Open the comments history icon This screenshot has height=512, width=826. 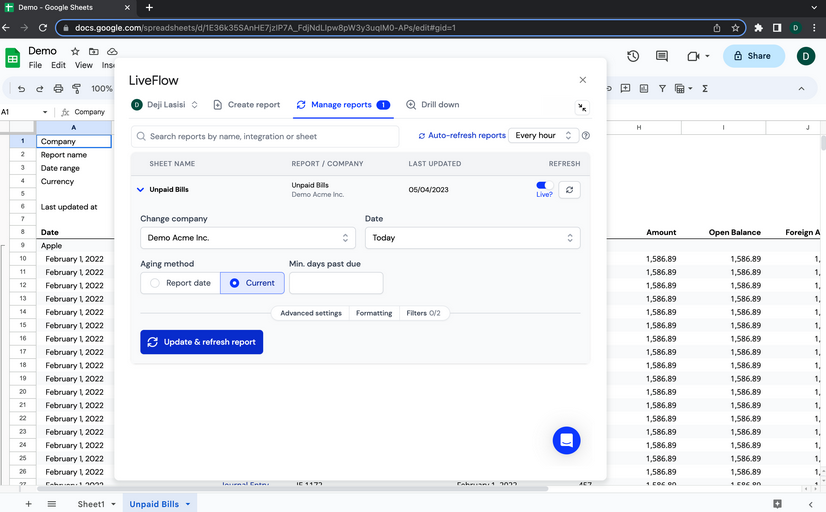[662, 56]
